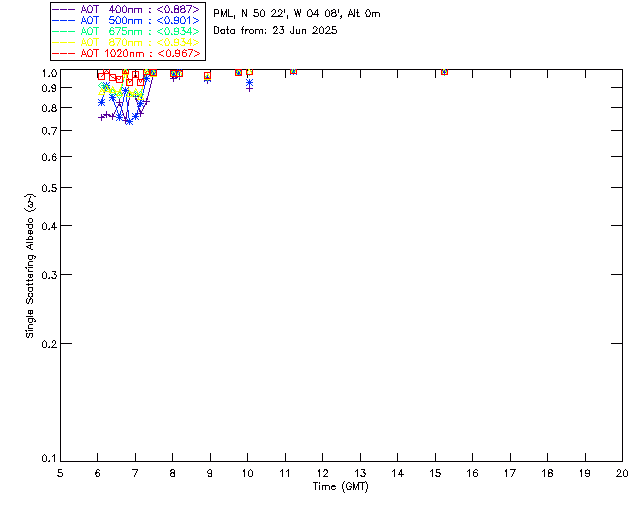Click the 'Data from: 23 Jun 2025' label
This screenshot has width=640, height=512.
[275, 31]
